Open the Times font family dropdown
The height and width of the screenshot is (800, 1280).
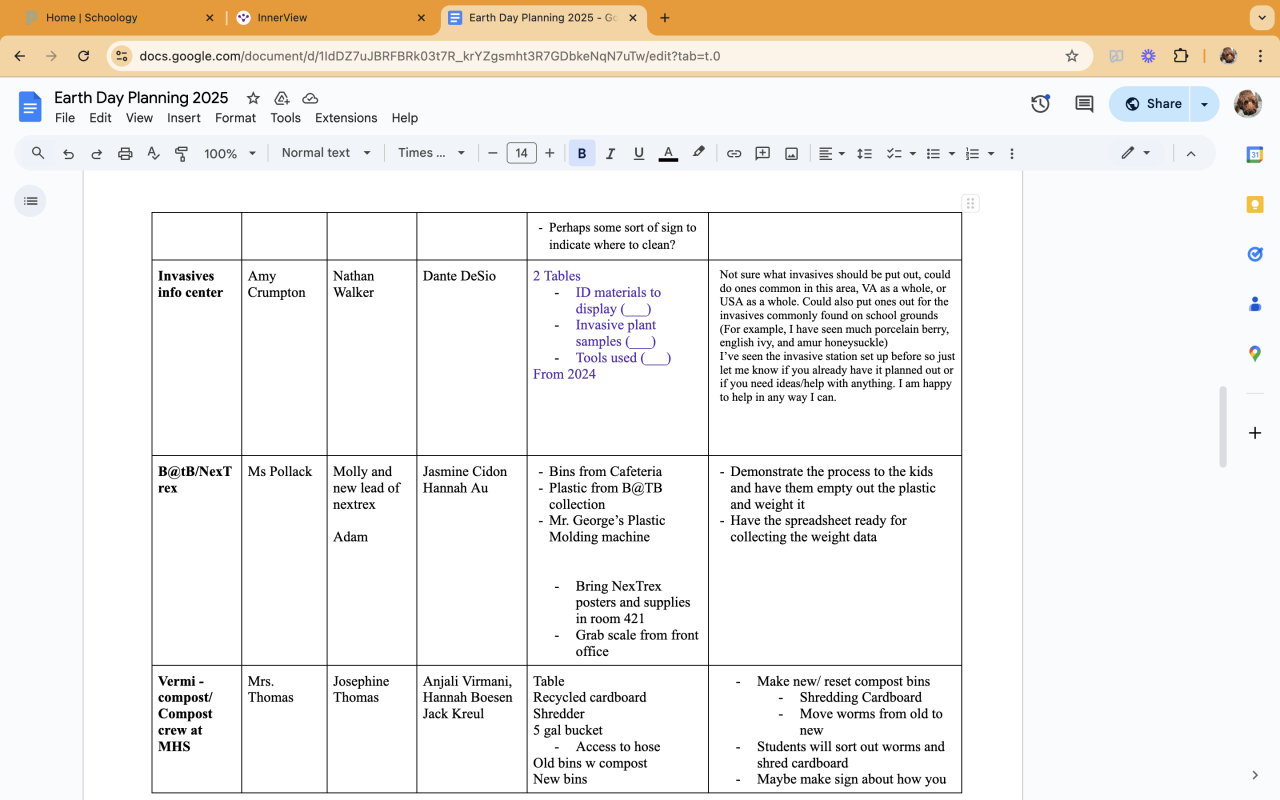click(432, 153)
